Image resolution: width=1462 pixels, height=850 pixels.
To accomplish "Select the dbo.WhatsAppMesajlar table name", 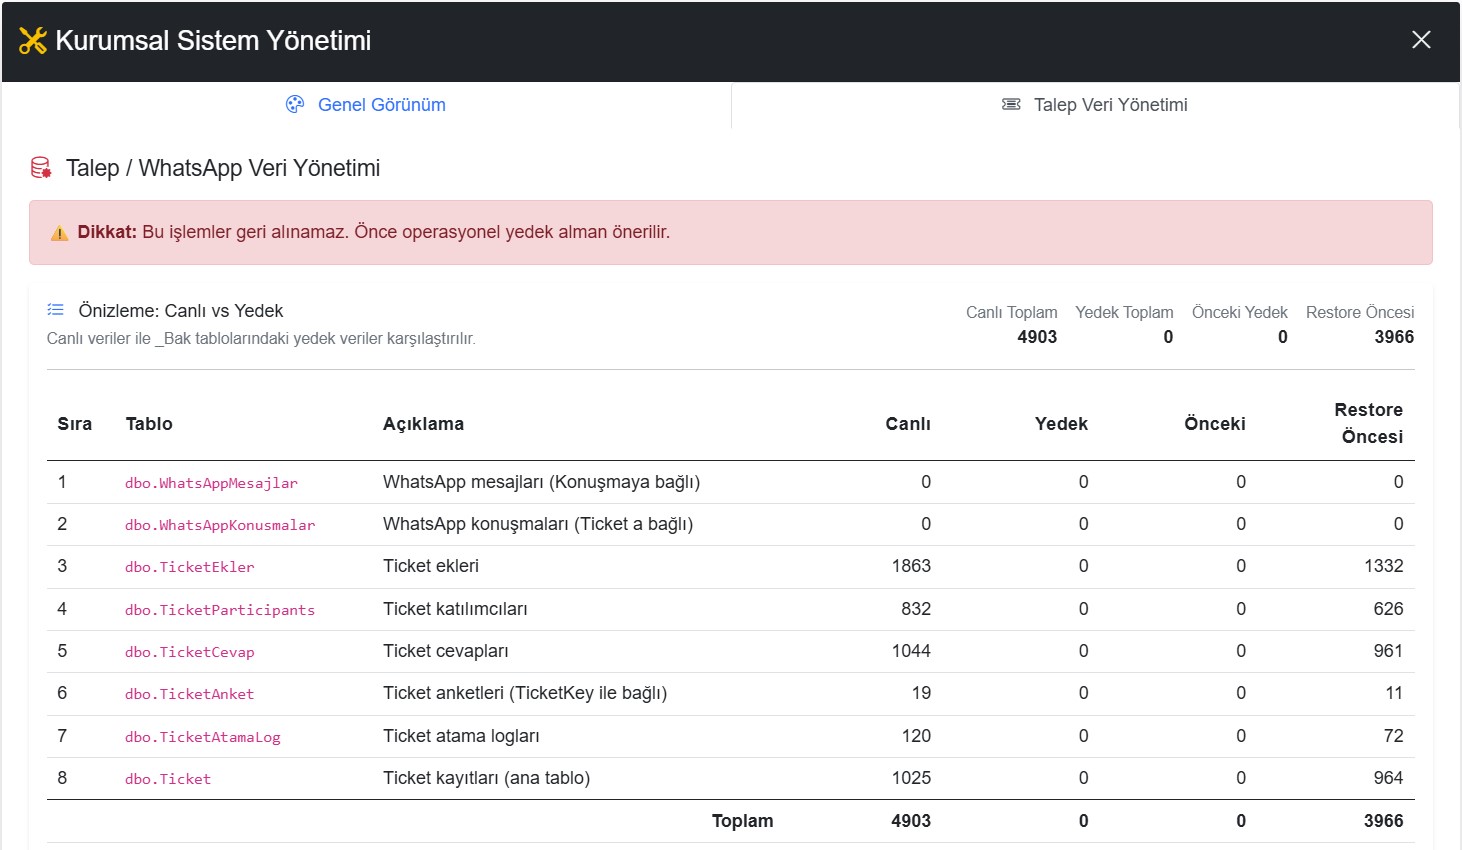I will (211, 483).
